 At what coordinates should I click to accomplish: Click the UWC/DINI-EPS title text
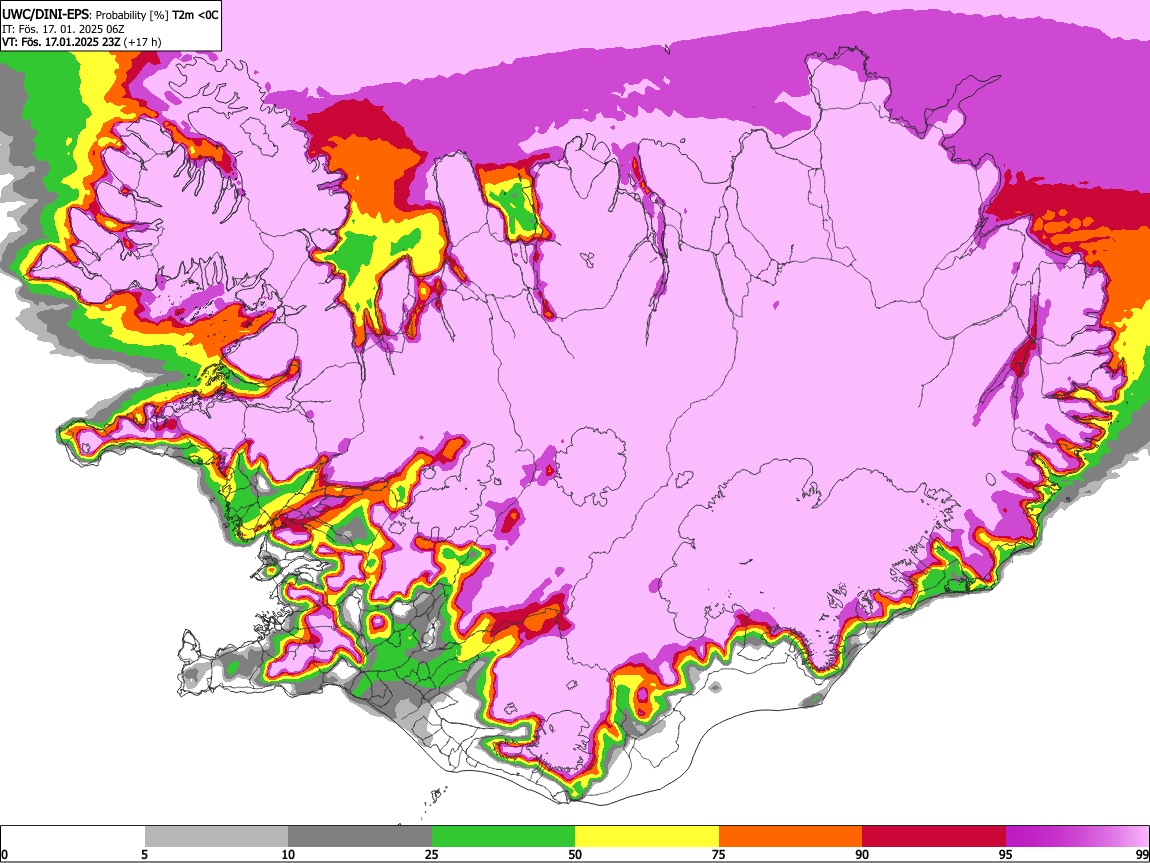click(x=45, y=14)
